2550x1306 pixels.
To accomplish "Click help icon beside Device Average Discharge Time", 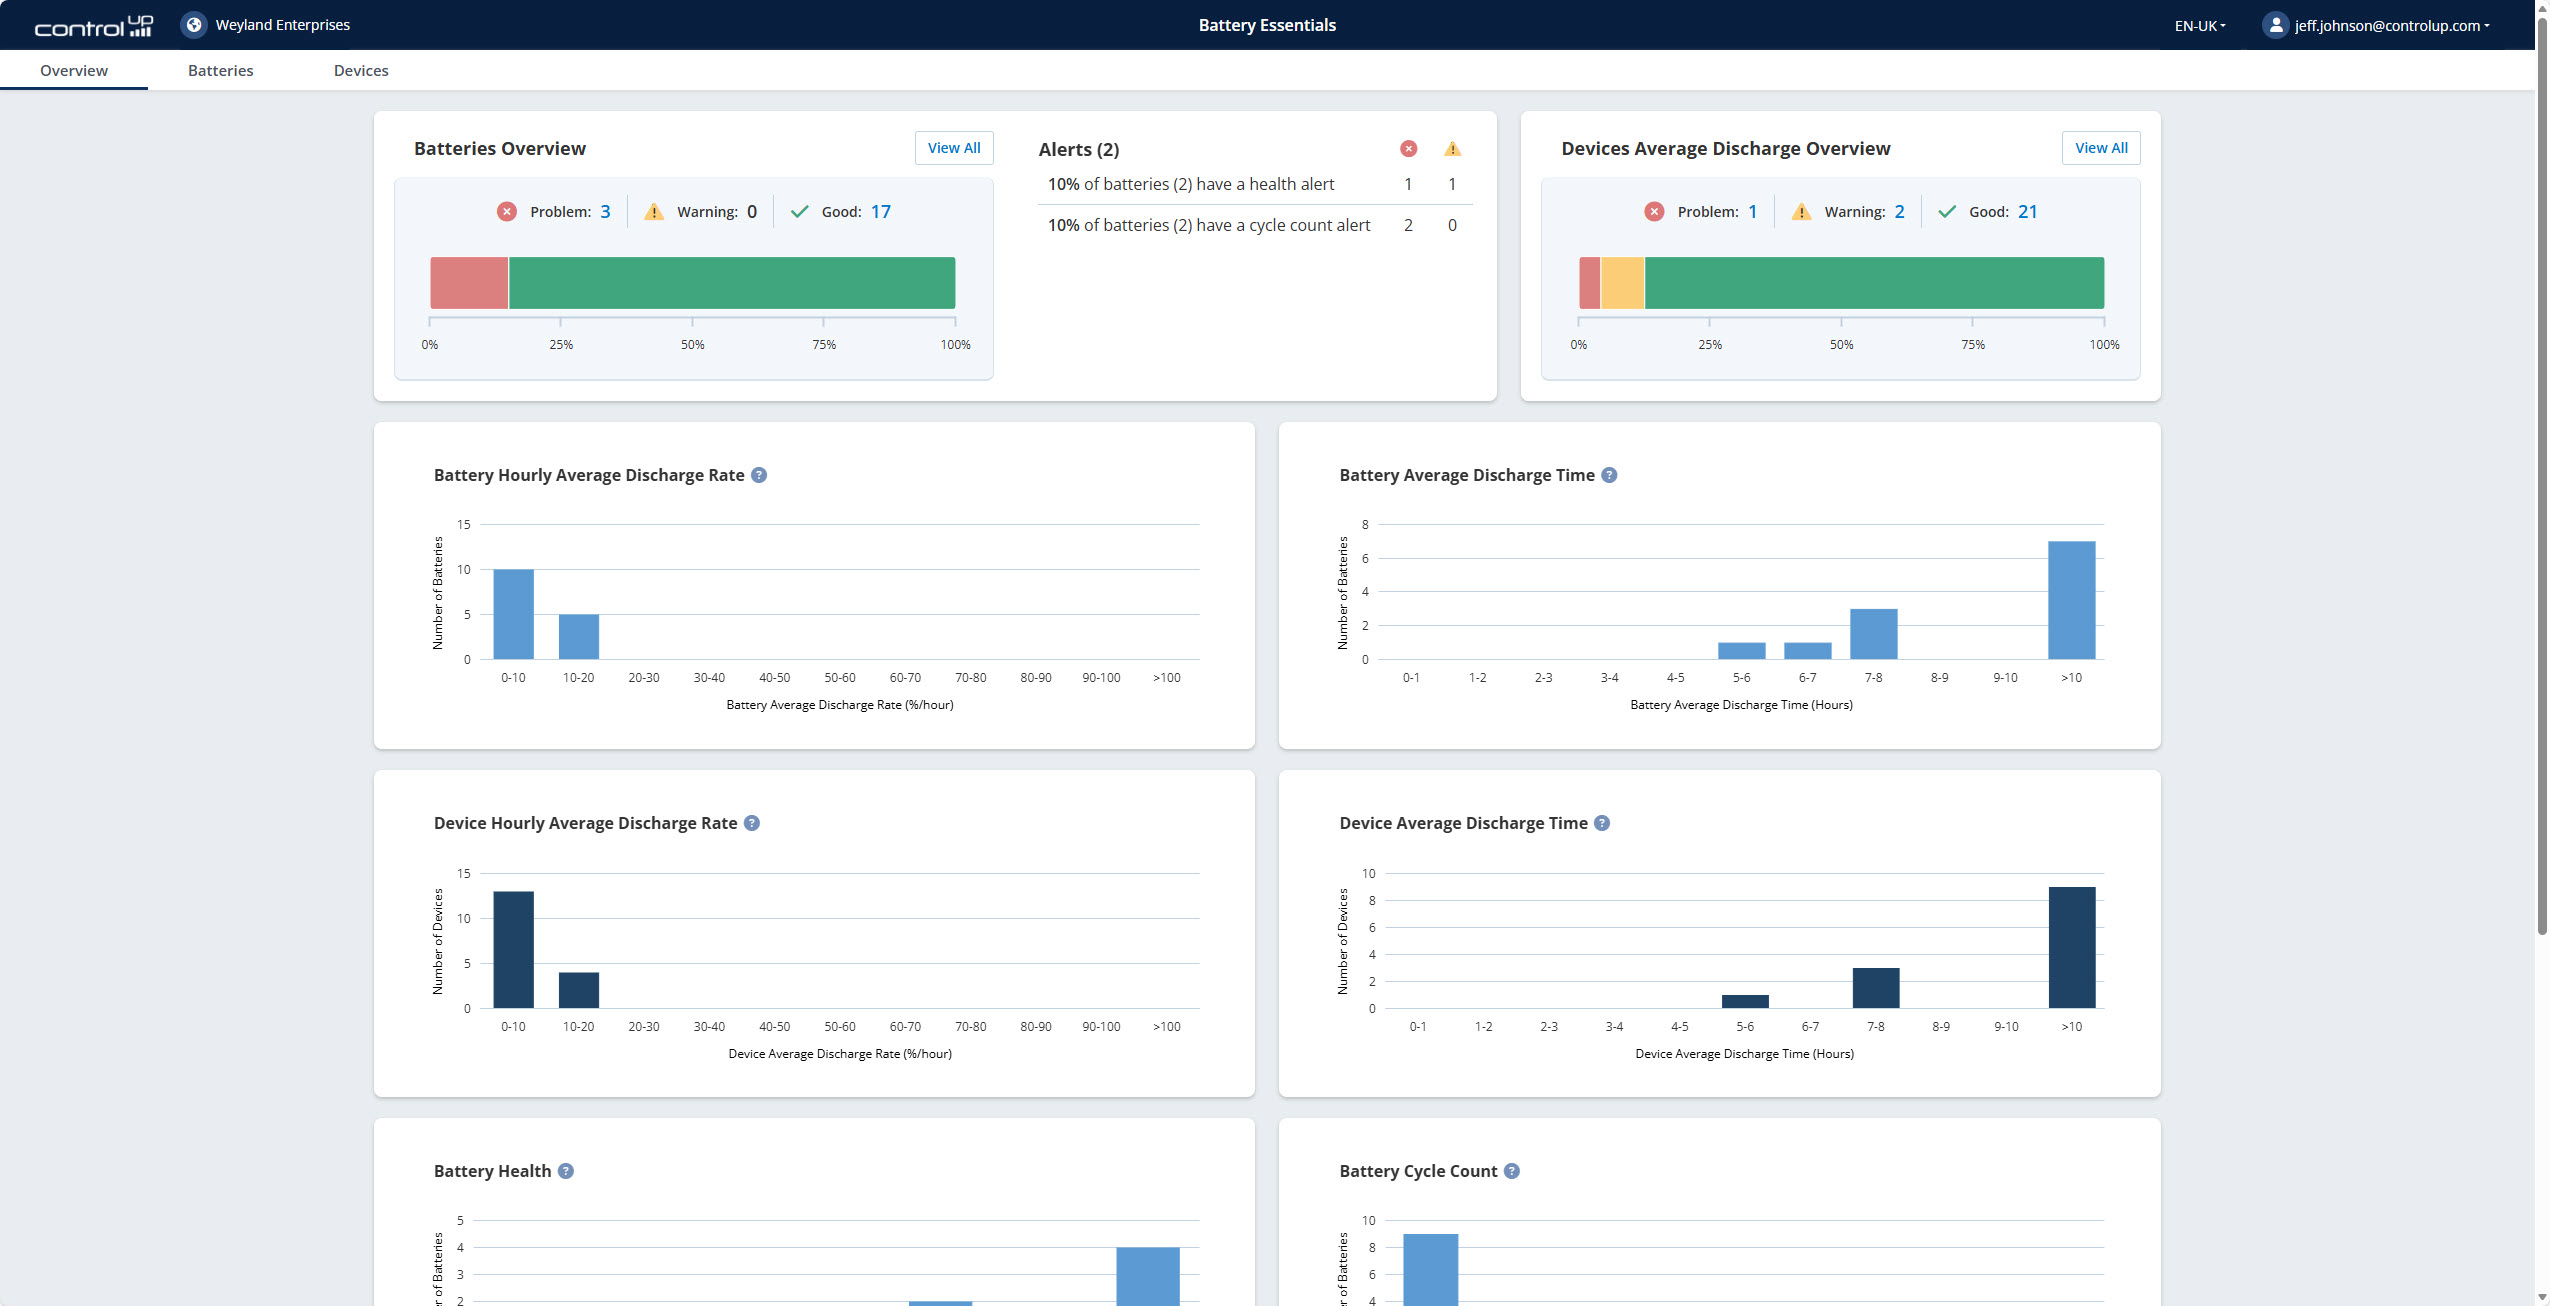I will point(1602,823).
